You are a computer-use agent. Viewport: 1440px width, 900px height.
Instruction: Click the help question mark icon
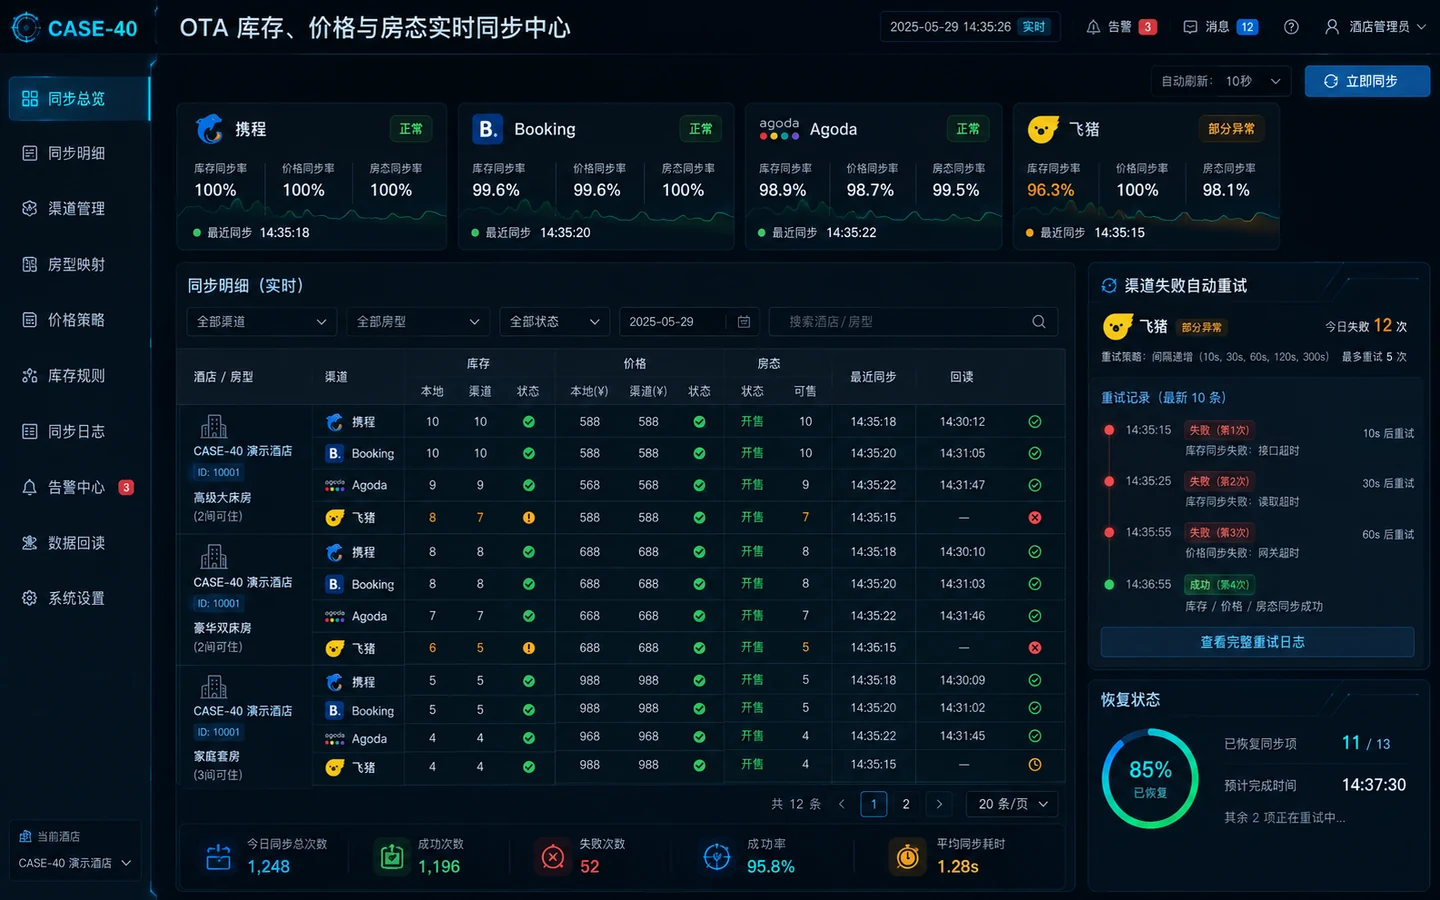coord(1291,27)
